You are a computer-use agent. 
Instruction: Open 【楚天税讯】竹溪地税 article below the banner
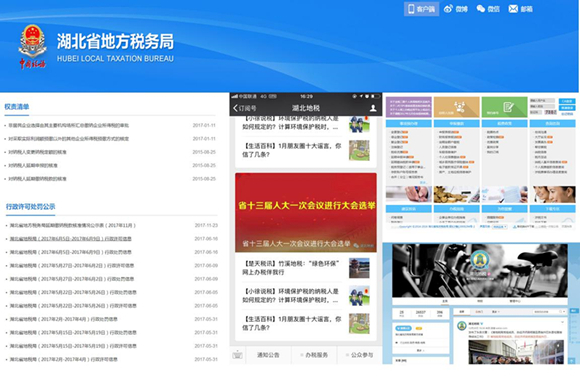(x=306, y=268)
